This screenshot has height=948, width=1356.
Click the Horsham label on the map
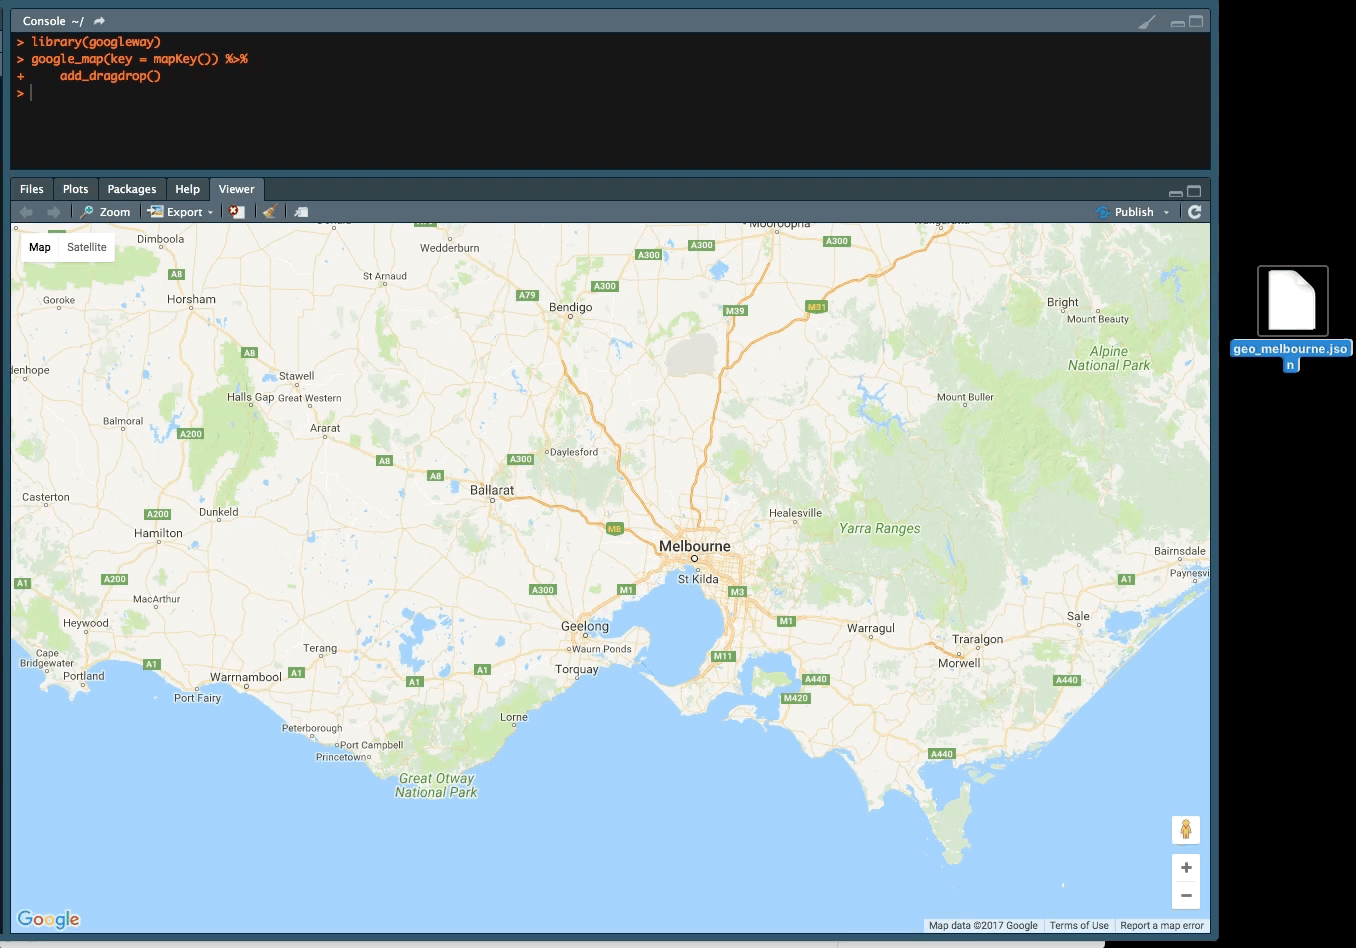tap(191, 299)
